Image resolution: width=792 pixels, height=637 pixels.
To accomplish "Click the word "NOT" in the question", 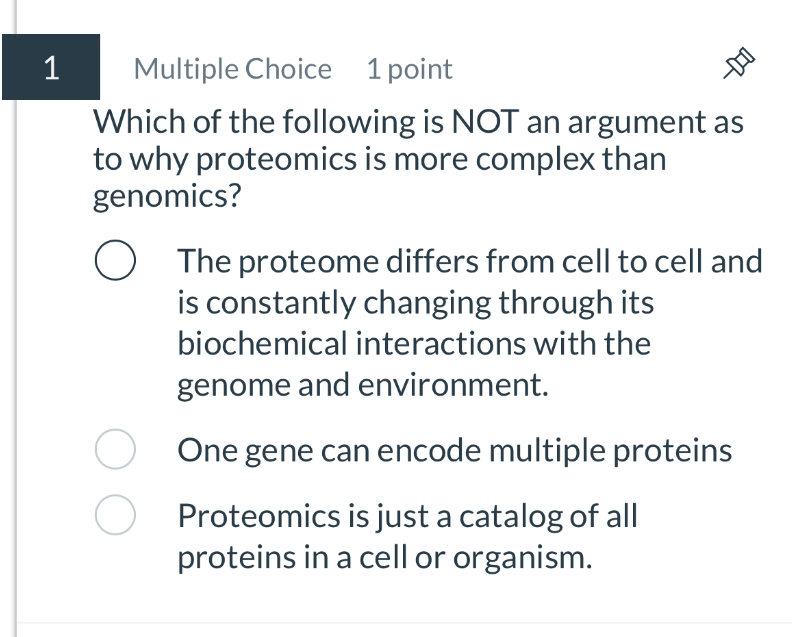I will point(487,123).
